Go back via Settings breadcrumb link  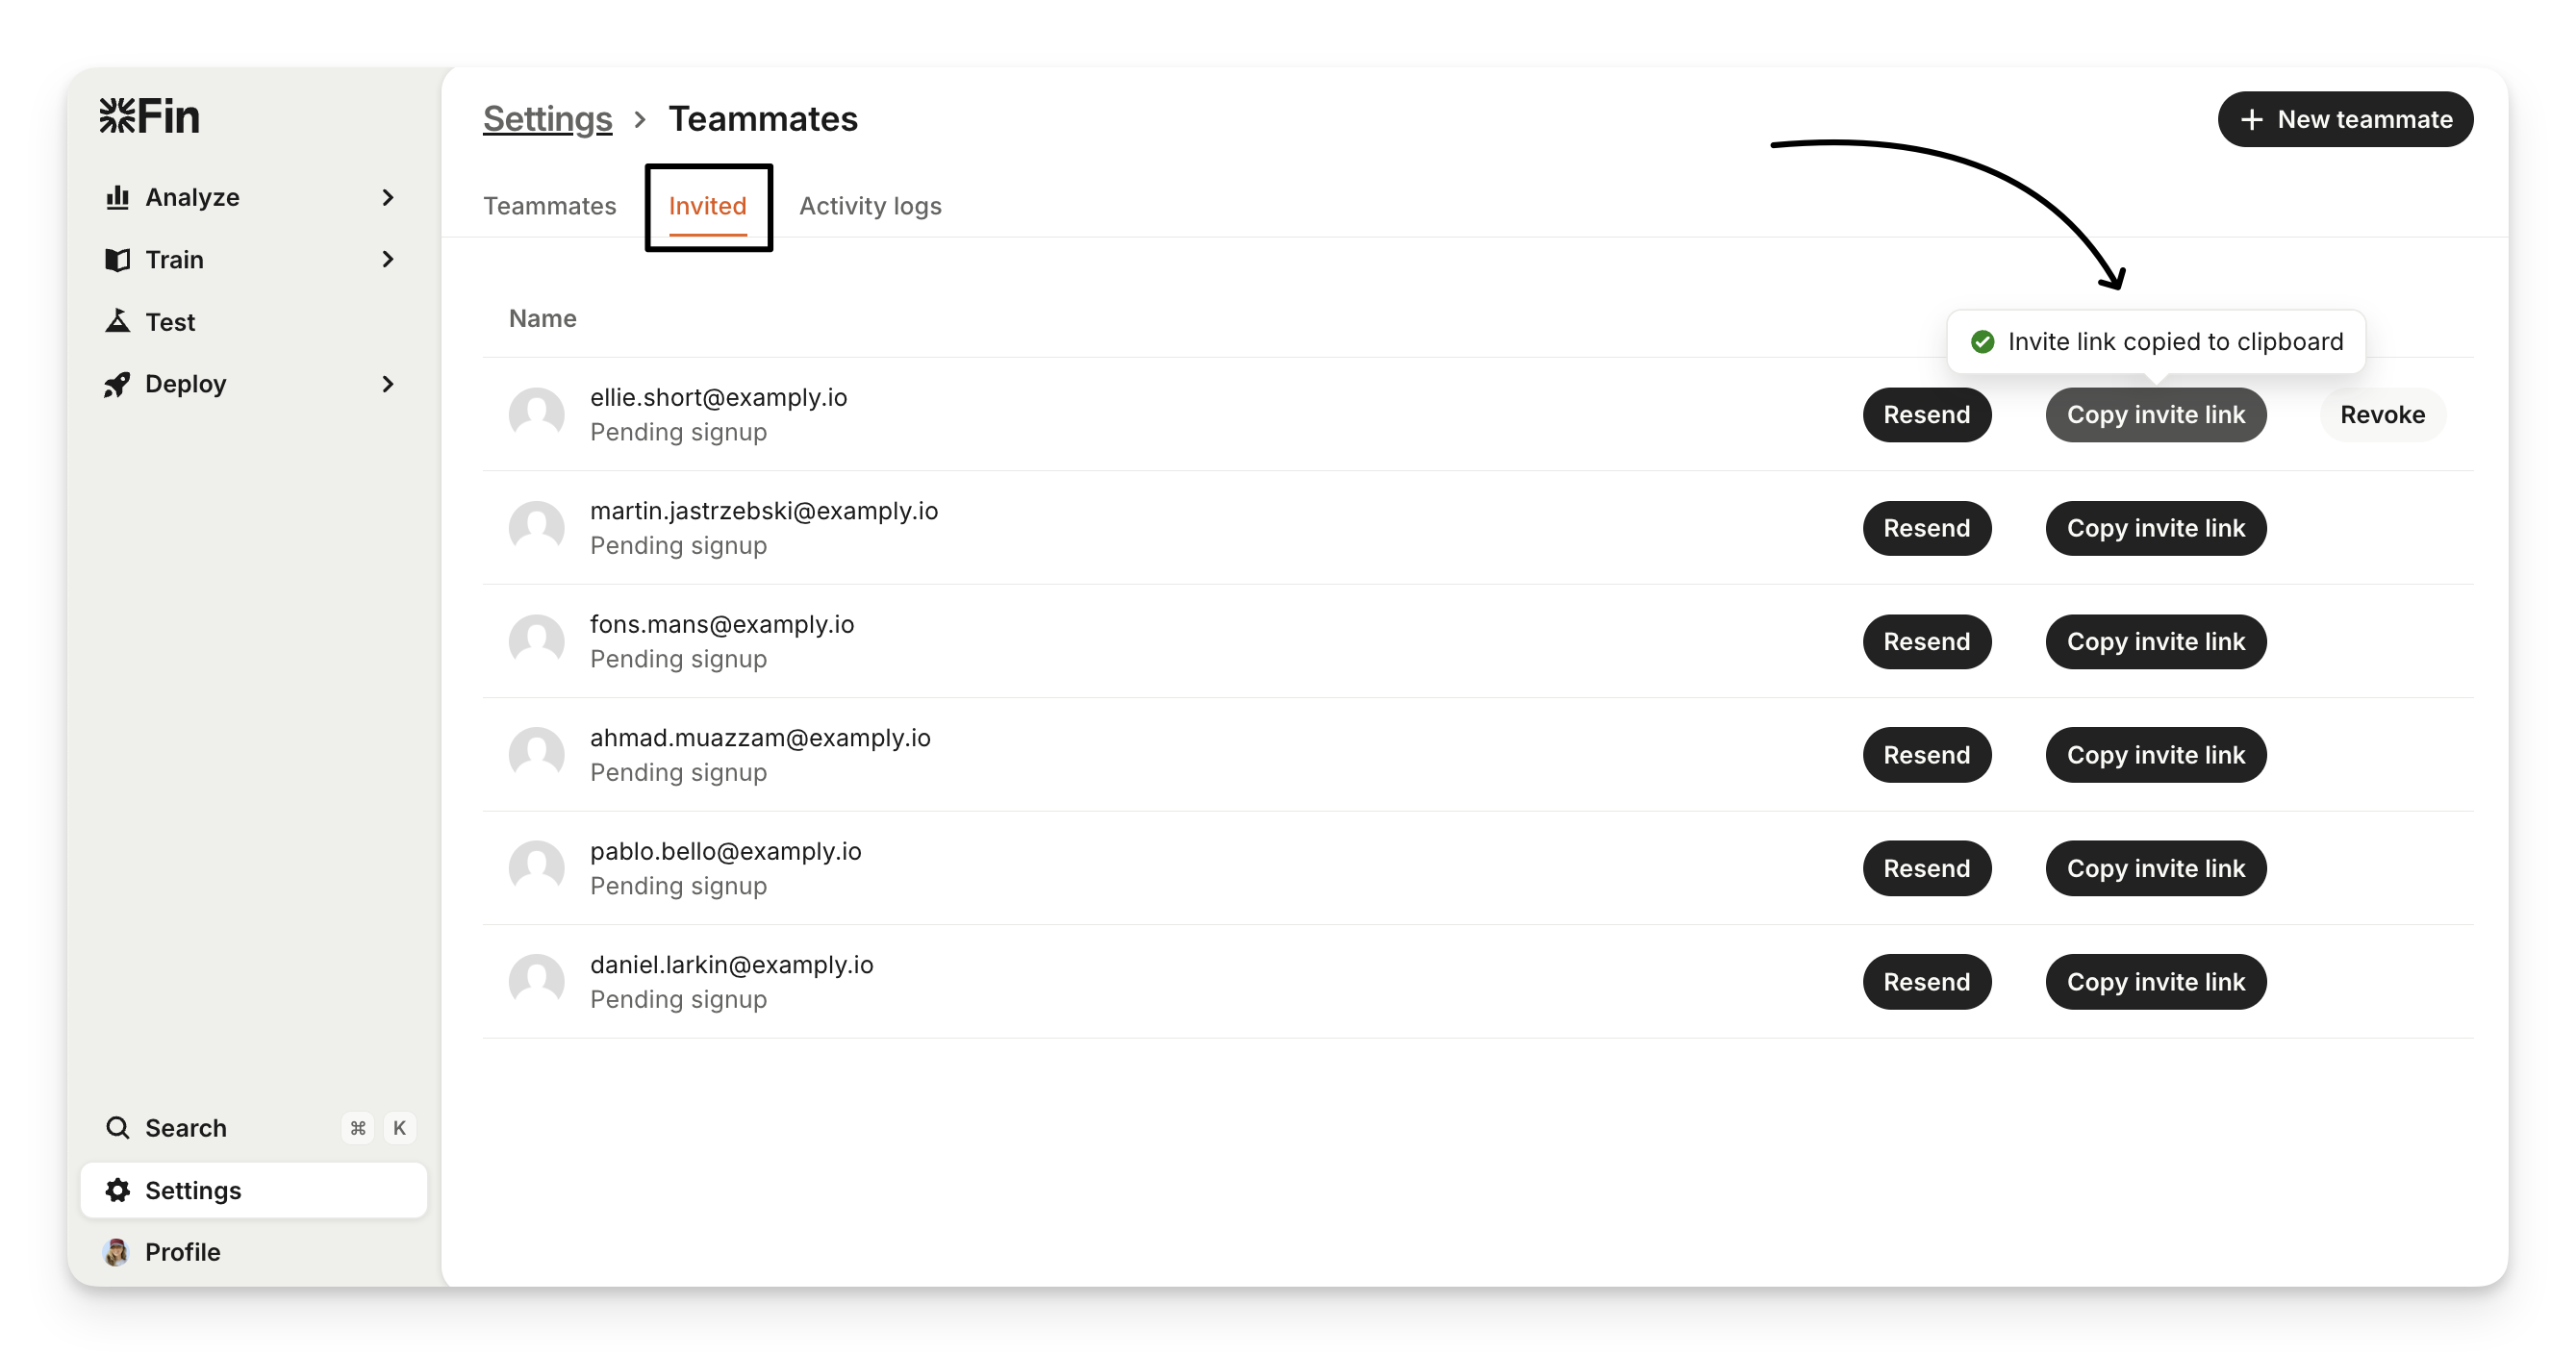pyautogui.click(x=547, y=119)
